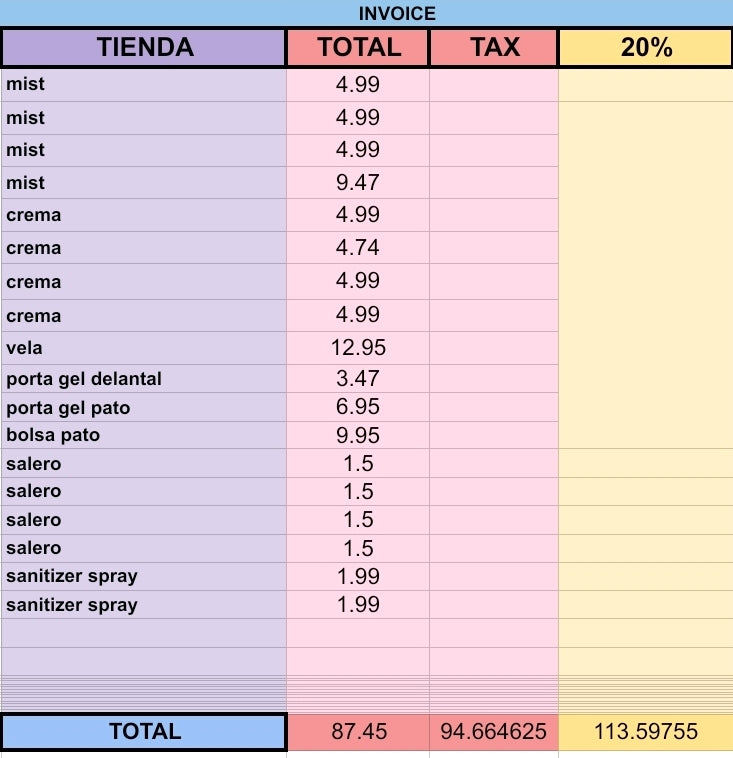Select the 9.47 mist price cell
This screenshot has height=758, width=733.
coord(358,183)
